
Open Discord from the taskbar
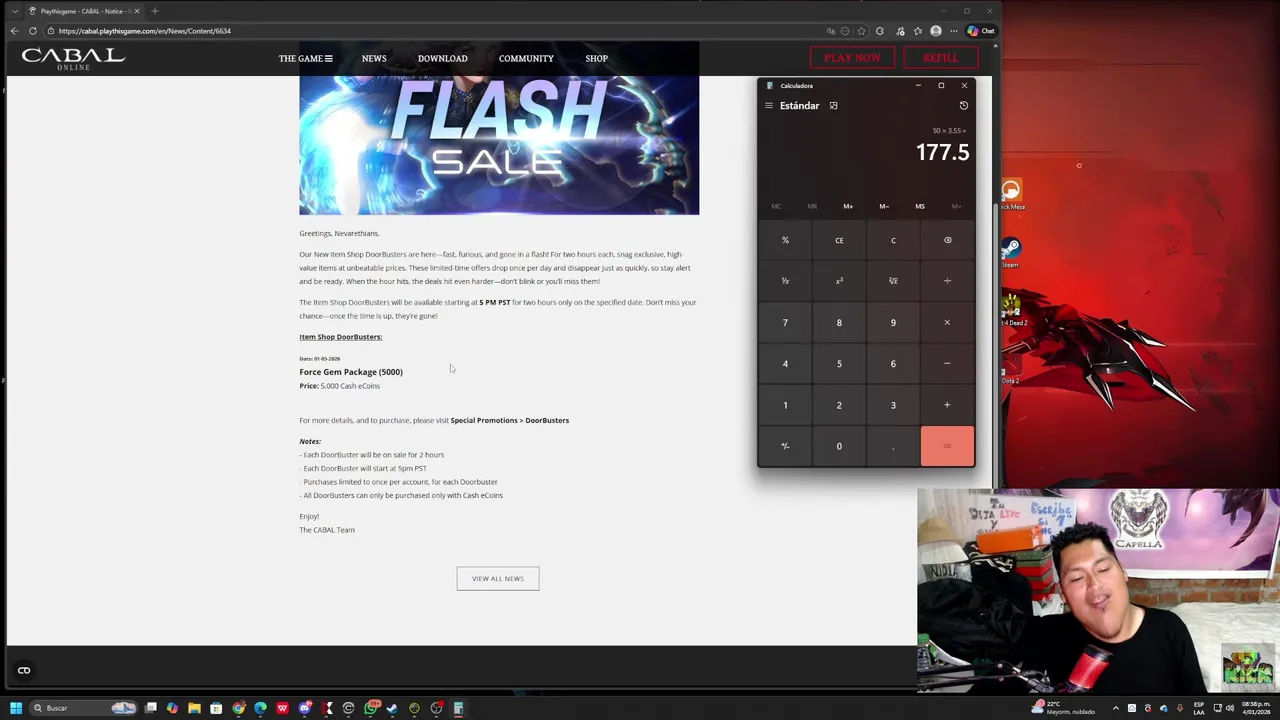coord(304,708)
